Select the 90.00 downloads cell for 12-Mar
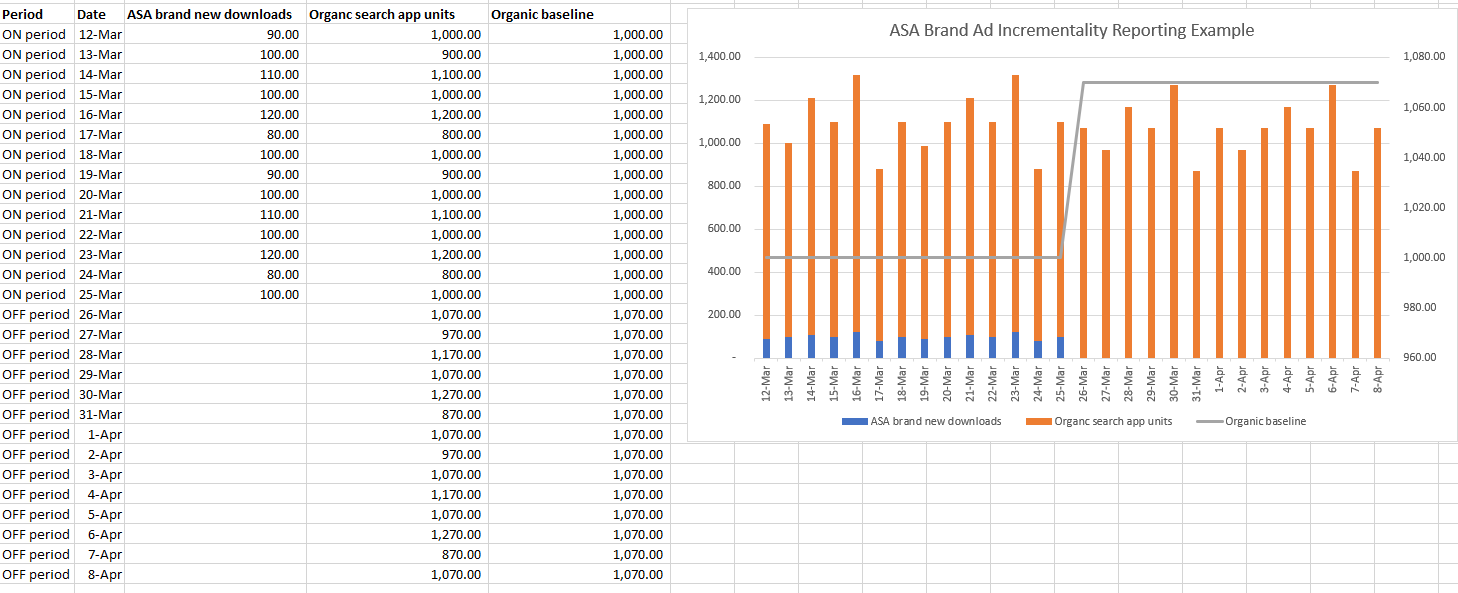The height and width of the screenshot is (593, 1458). point(215,34)
